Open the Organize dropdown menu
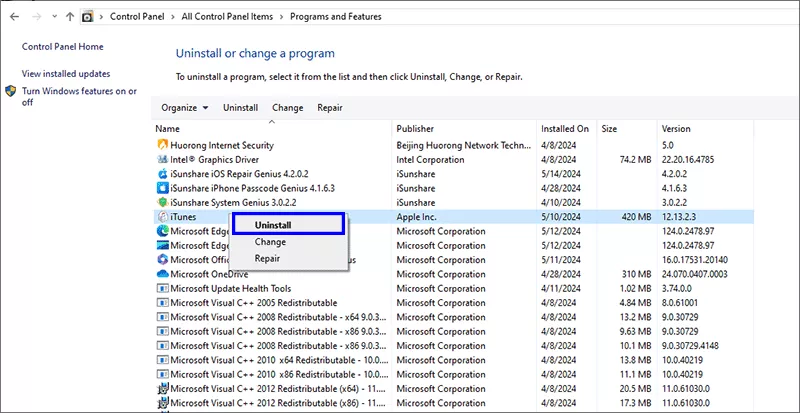 click(x=185, y=108)
